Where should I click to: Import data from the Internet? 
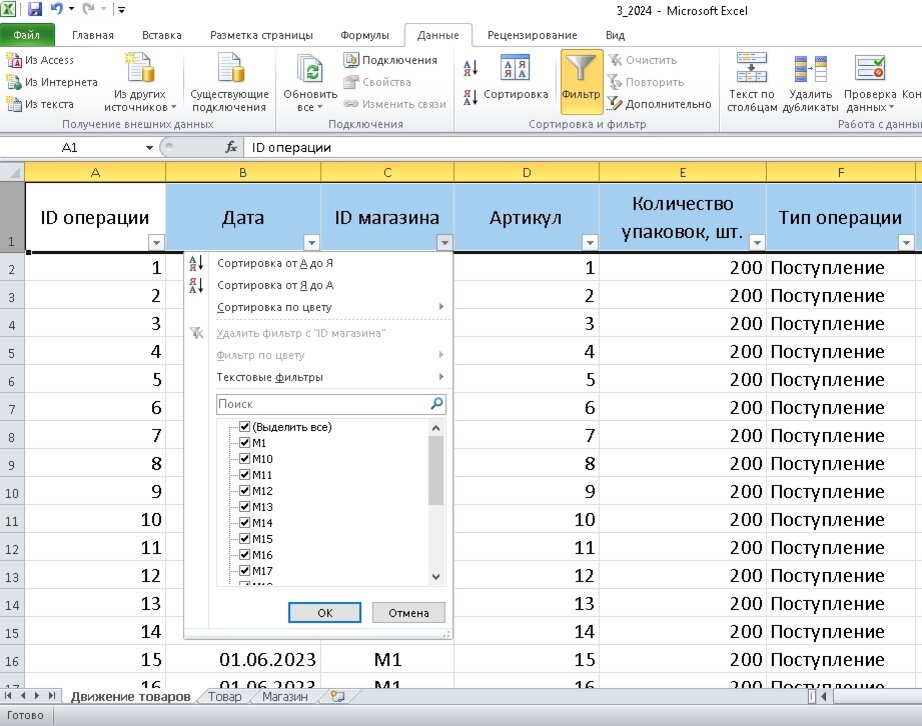[x=52, y=82]
